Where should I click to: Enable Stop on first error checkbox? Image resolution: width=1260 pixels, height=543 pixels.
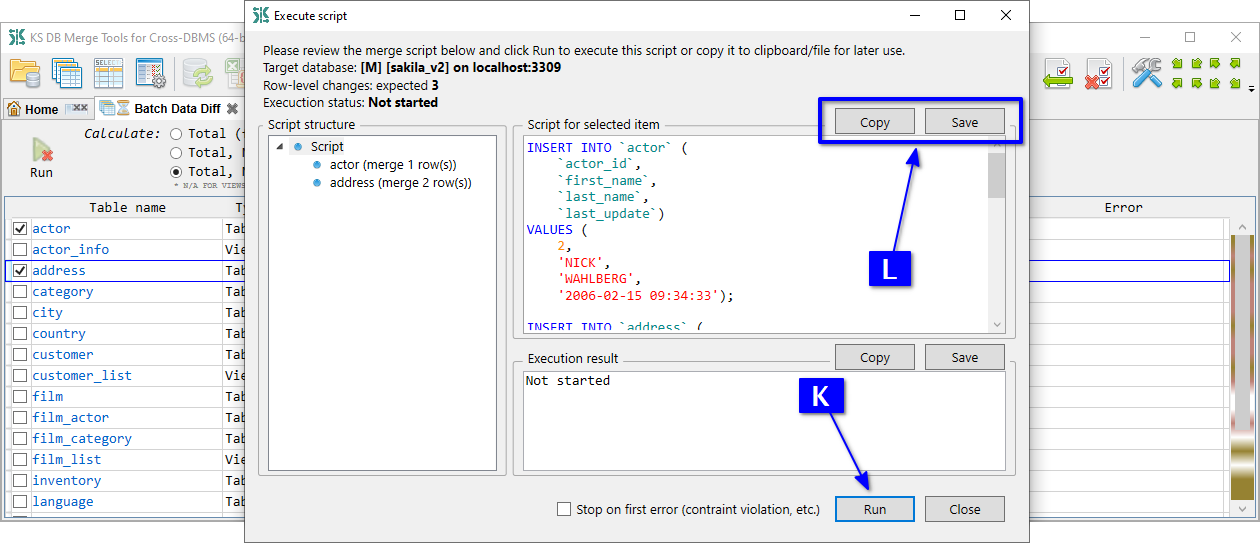point(565,509)
